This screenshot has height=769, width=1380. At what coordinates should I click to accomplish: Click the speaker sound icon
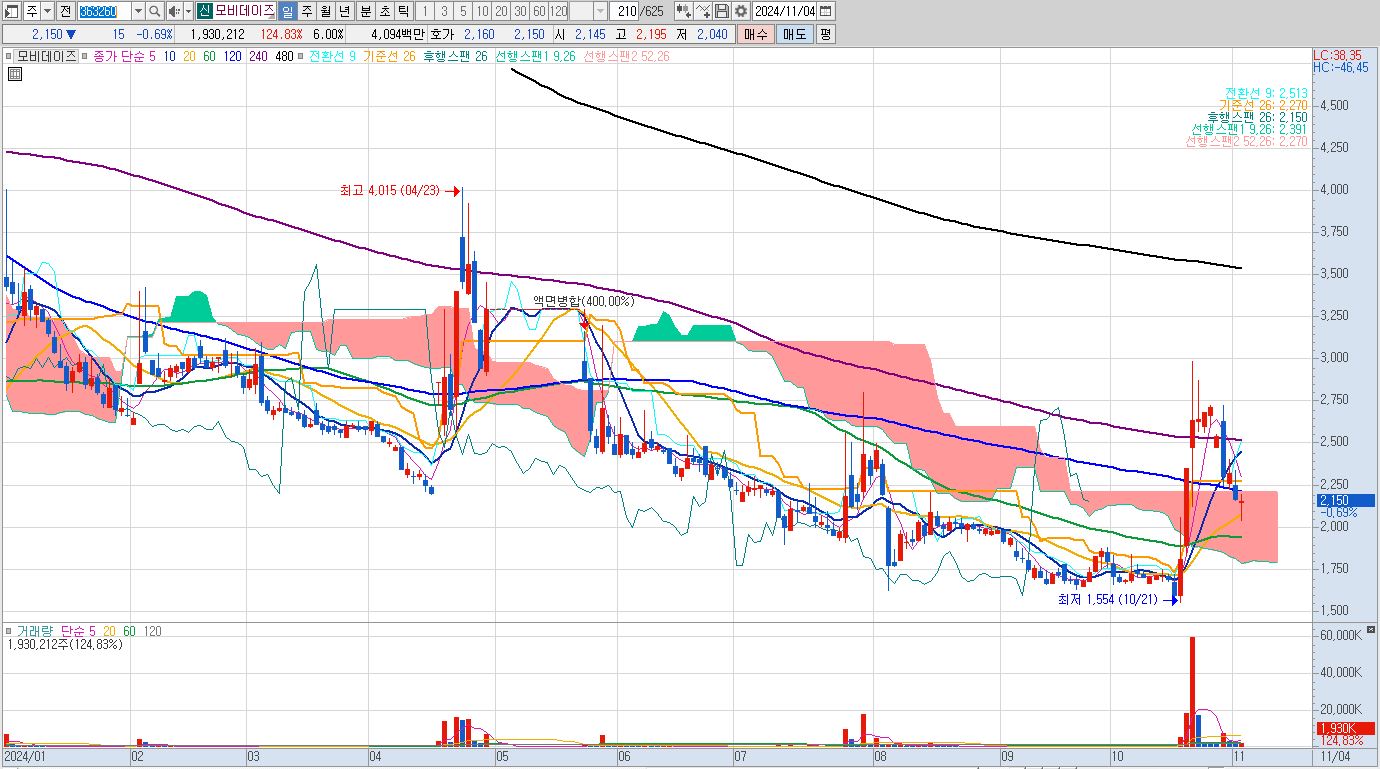click(x=173, y=12)
